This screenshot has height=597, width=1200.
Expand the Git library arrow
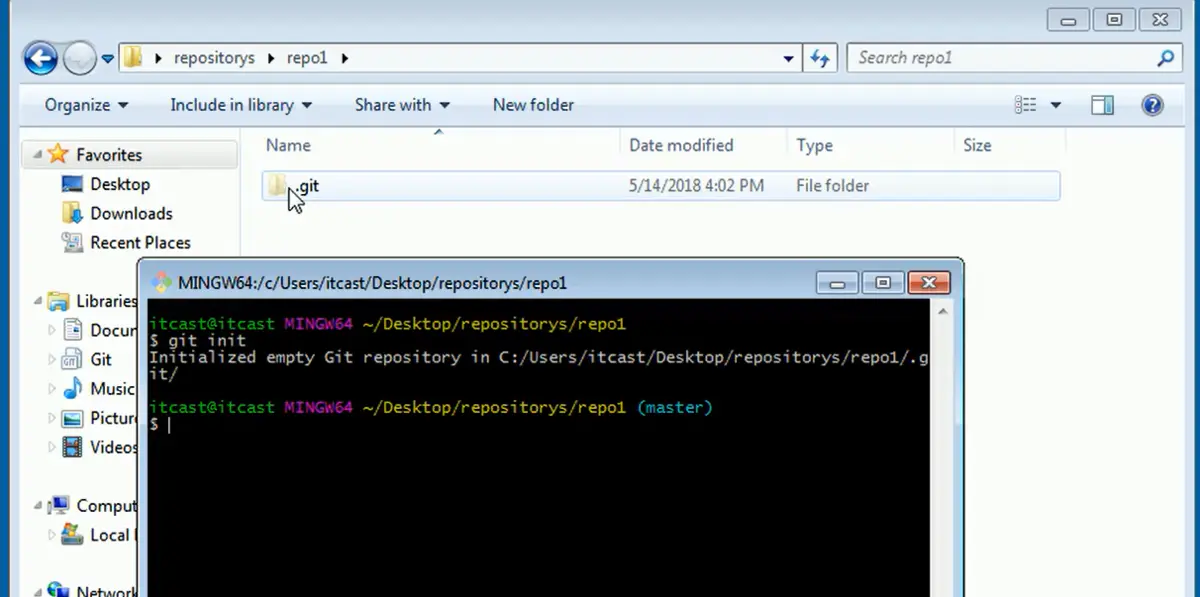[53, 359]
